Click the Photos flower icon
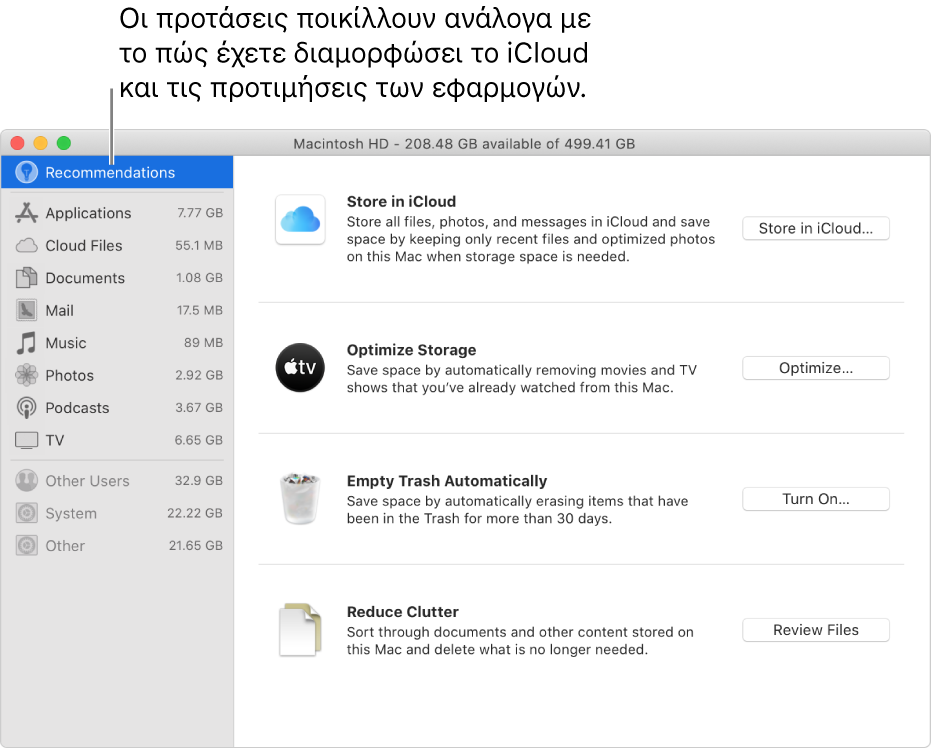Screen dimensions: 931x750 26,375
